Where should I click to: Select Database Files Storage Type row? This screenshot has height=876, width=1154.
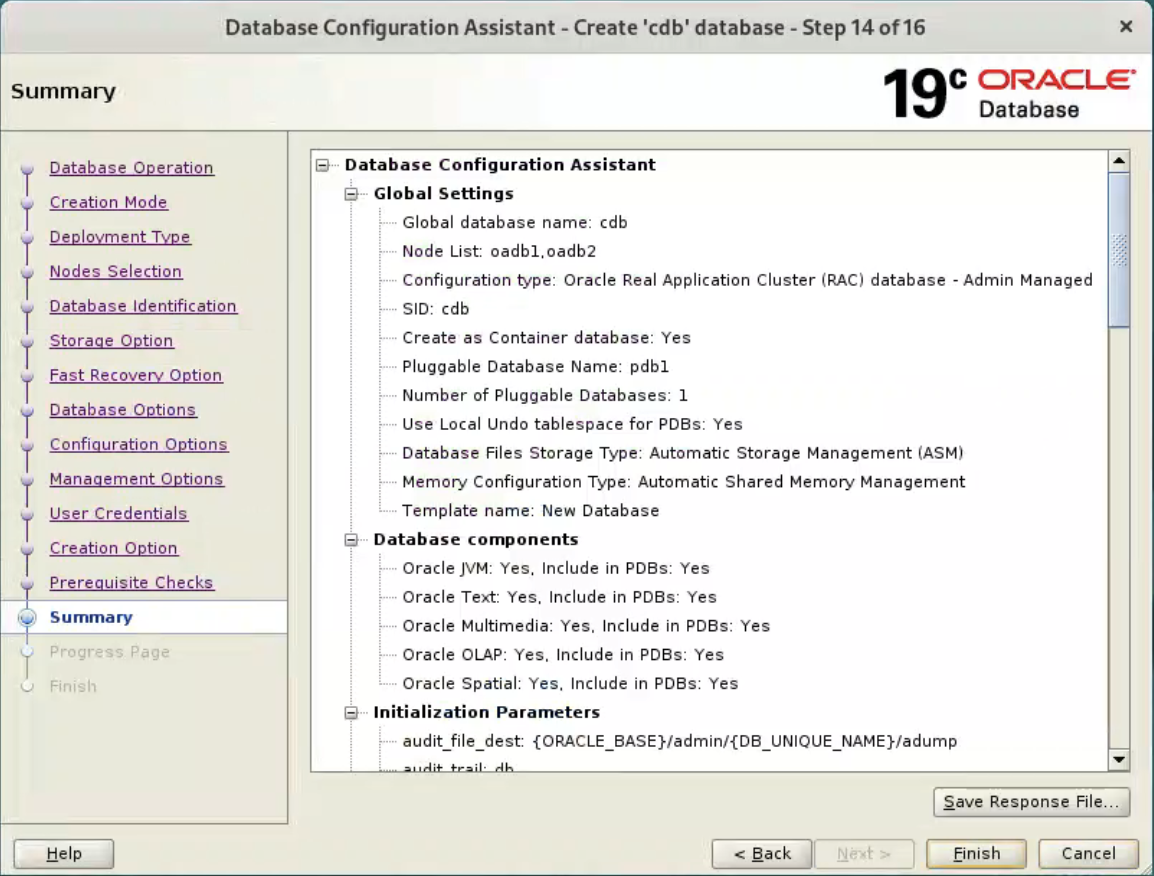point(682,453)
